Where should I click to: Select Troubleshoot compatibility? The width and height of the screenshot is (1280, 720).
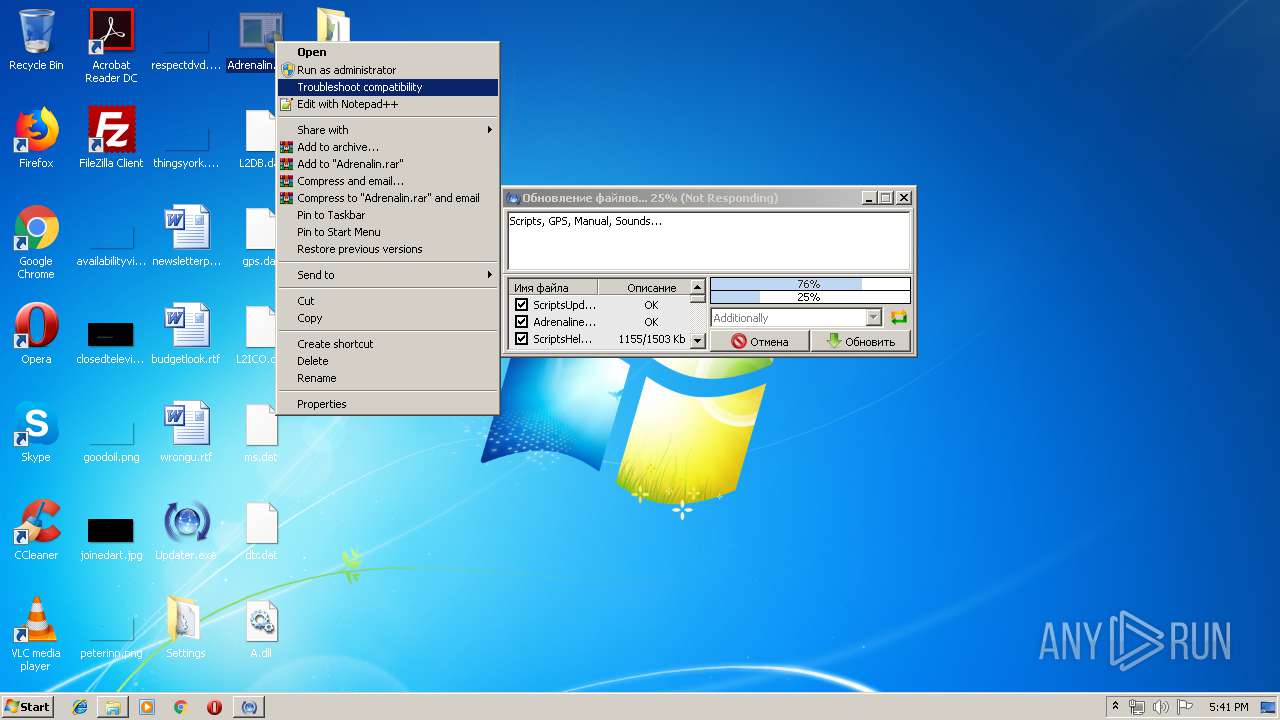point(388,87)
